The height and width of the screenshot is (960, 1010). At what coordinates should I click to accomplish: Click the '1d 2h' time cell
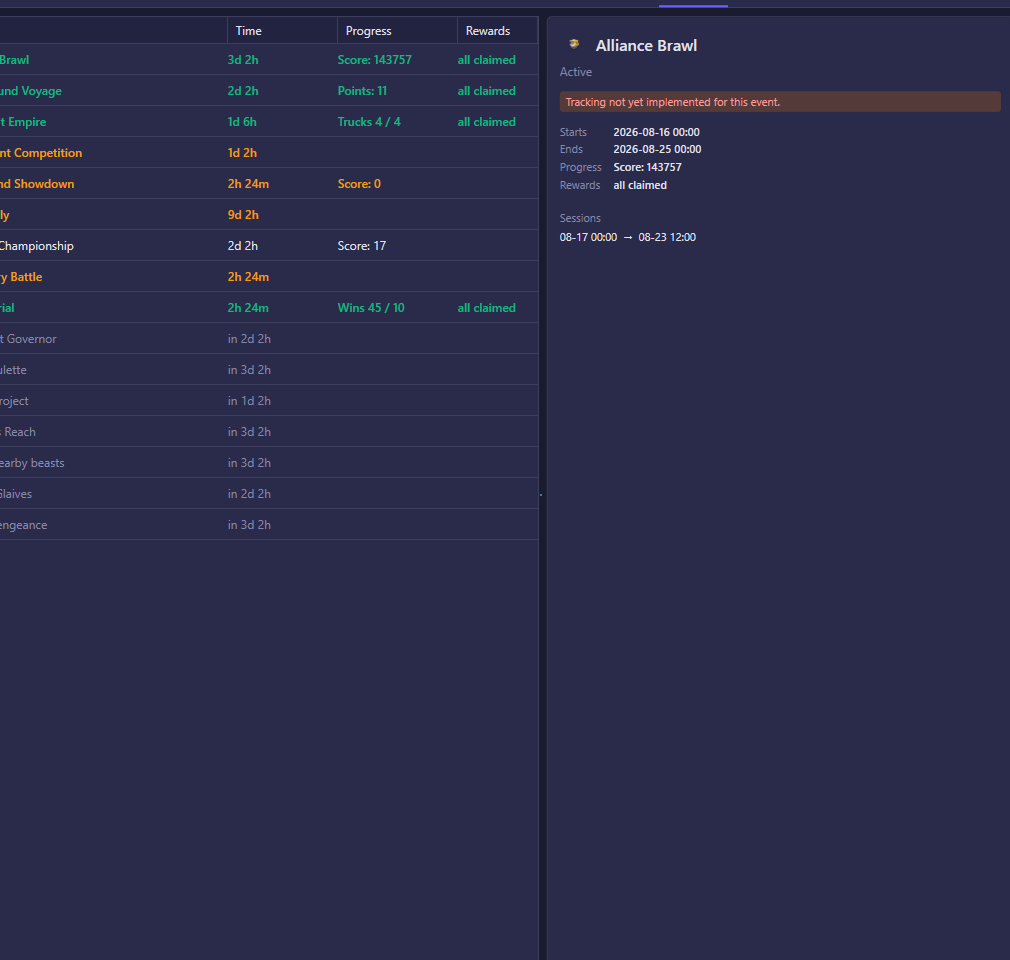coord(242,152)
